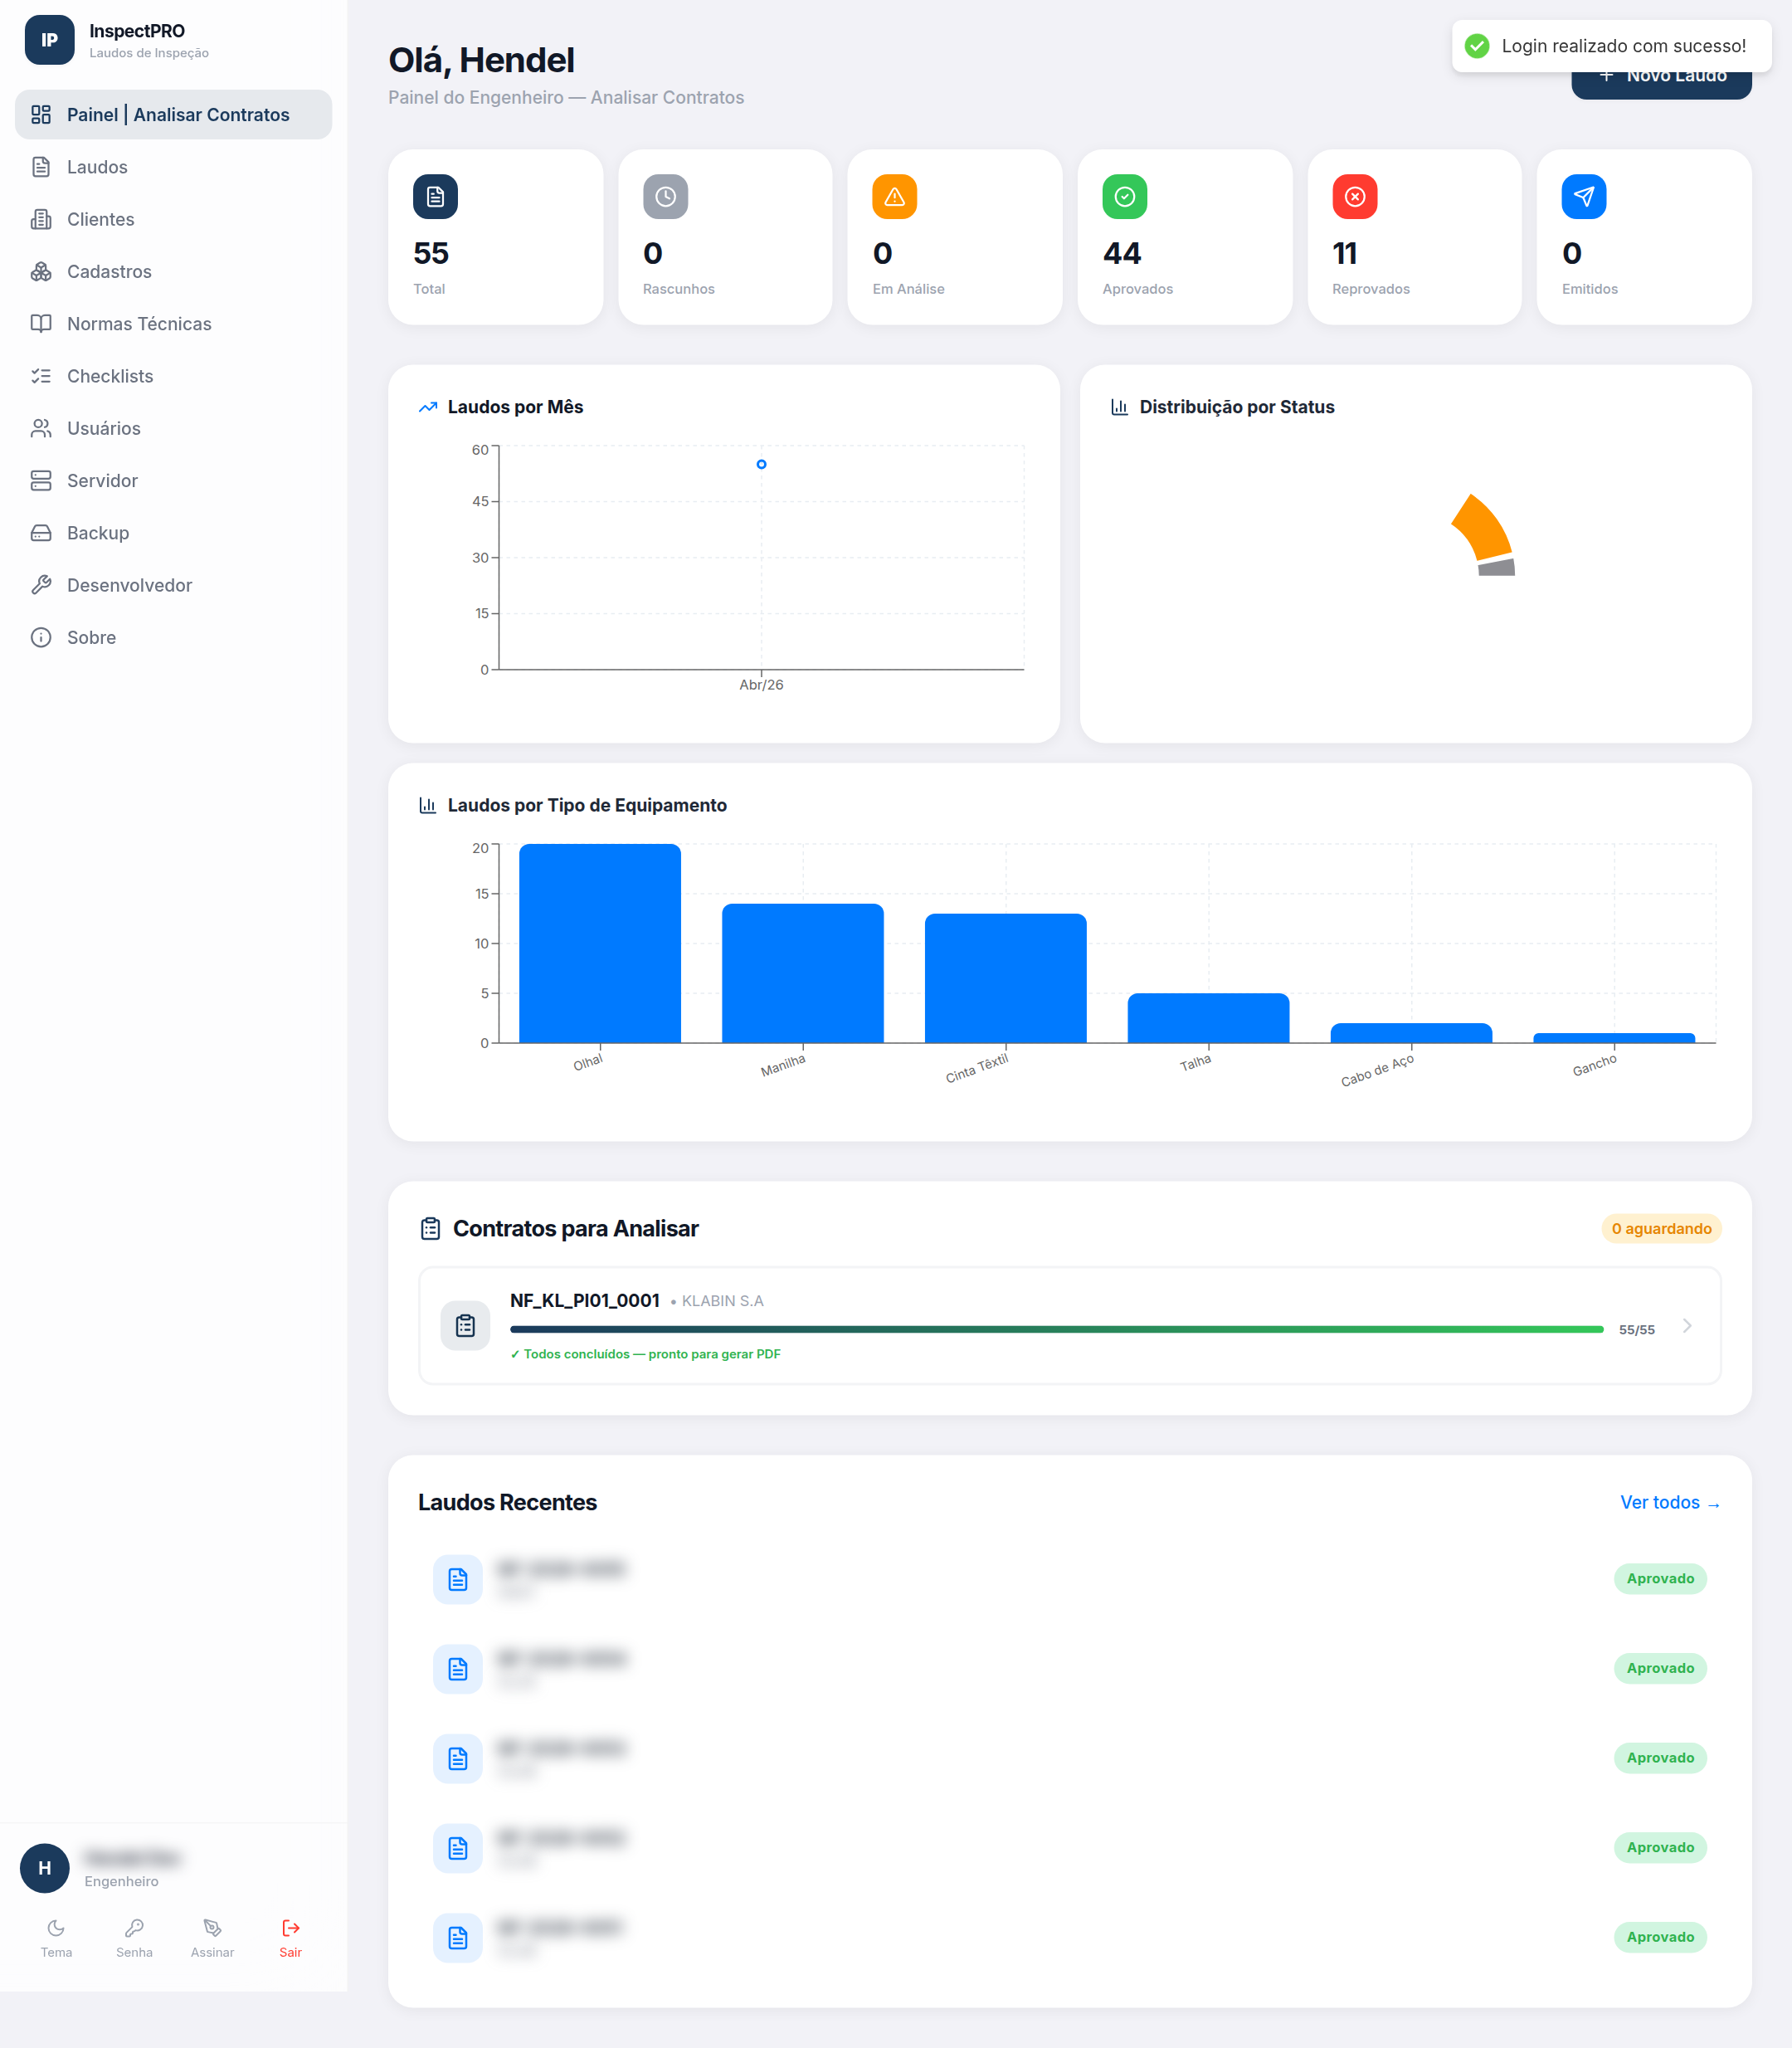This screenshot has height=2048, width=1792.
Task: Open the Laudos section
Action: (97, 167)
